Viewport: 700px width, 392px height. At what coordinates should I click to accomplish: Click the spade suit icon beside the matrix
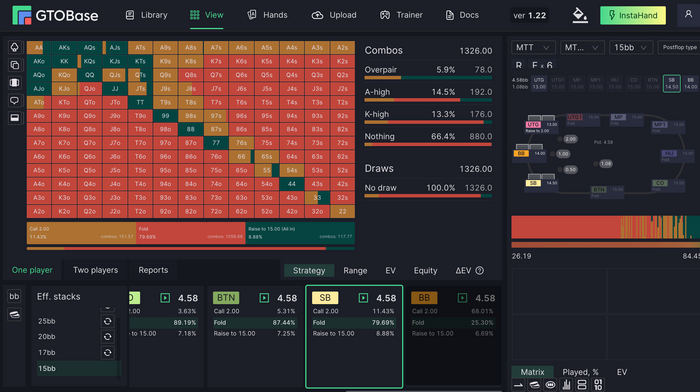(x=14, y=47)
